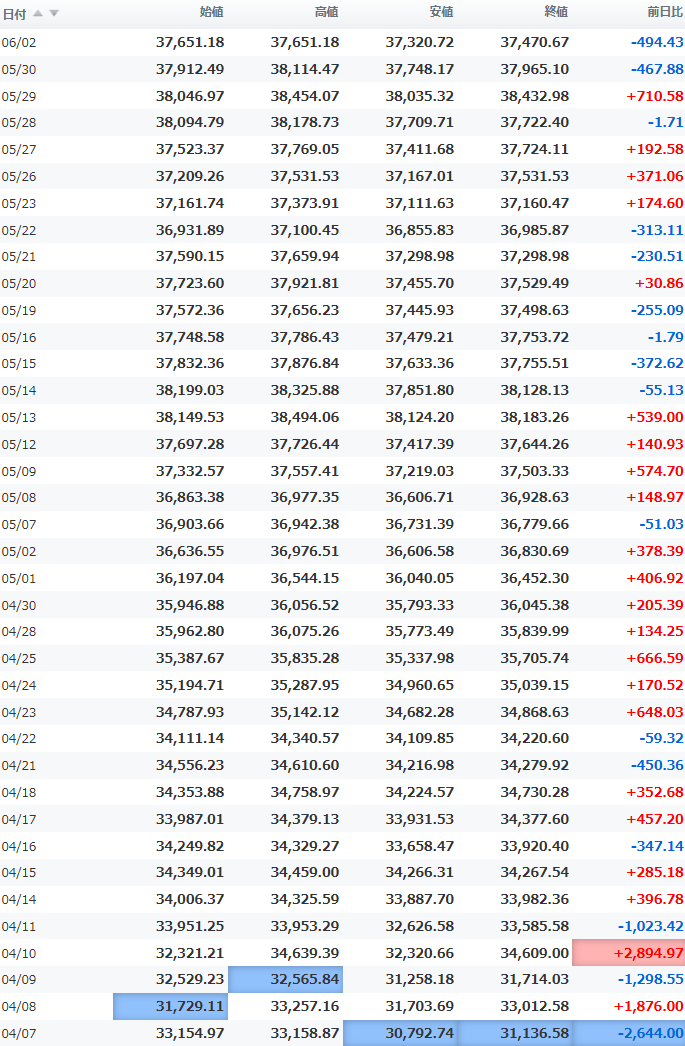Select highlighted red cell +2,894.97
This screenshot has height=1046, width=685.
pos(628,953)
